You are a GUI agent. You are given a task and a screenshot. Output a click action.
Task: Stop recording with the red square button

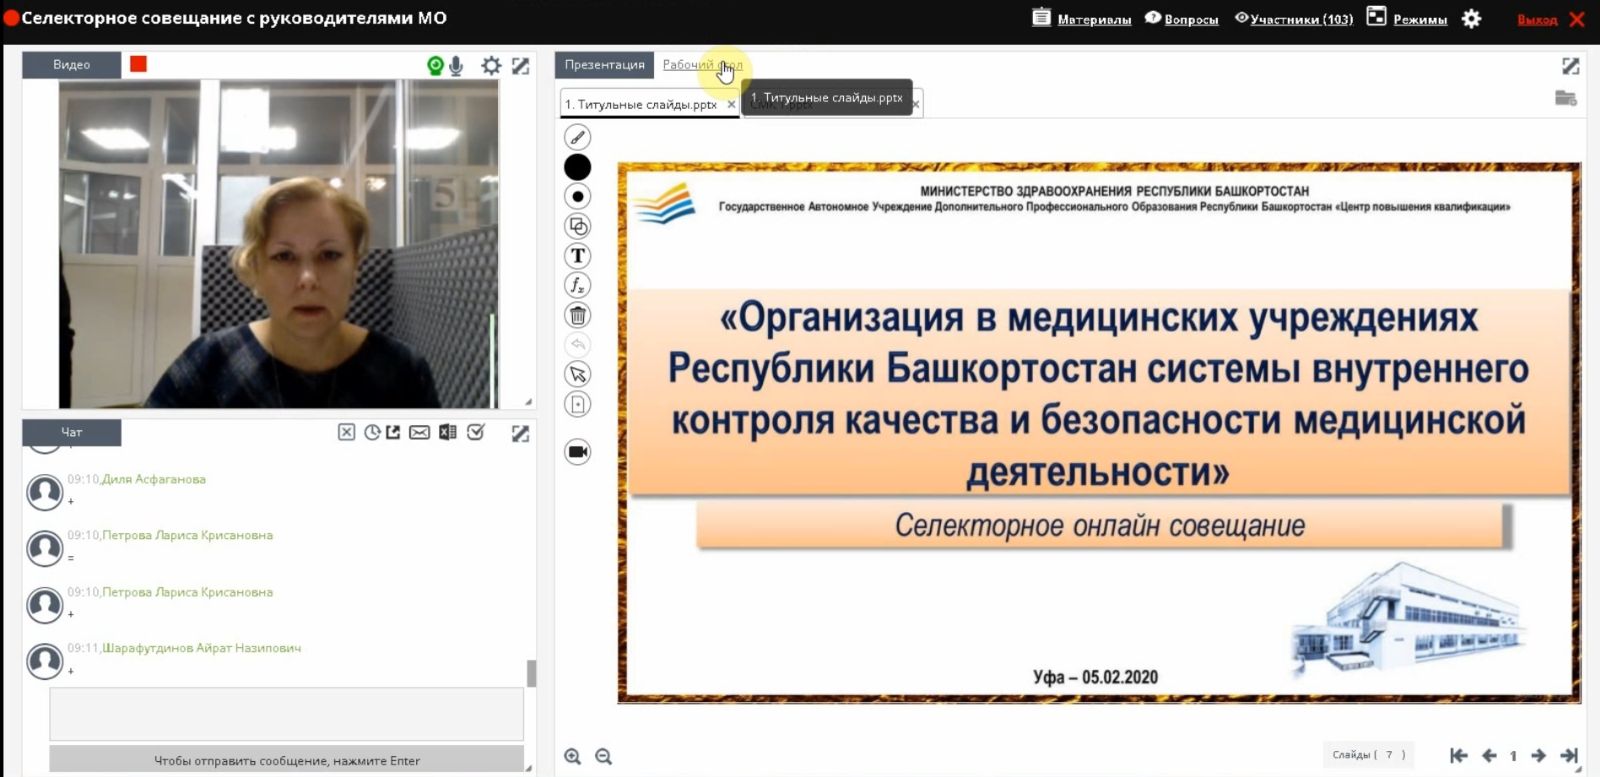[138, 64]
